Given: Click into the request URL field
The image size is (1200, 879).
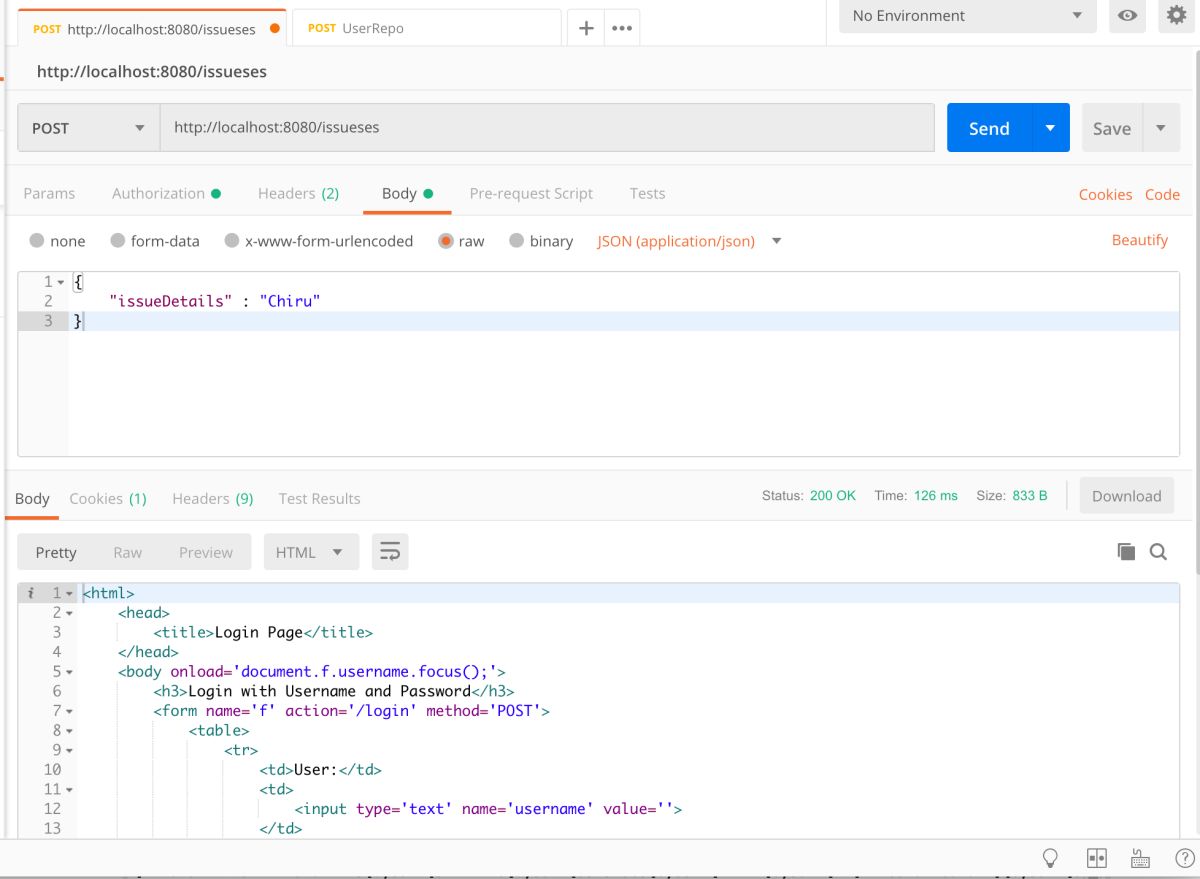Looking at the screenshot, I should point(547,128).
